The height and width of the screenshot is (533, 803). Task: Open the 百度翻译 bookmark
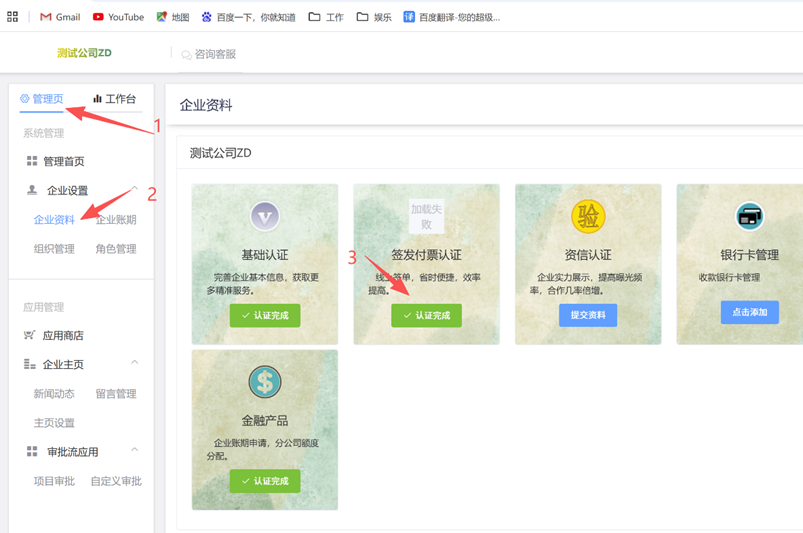tap(451, 17)
